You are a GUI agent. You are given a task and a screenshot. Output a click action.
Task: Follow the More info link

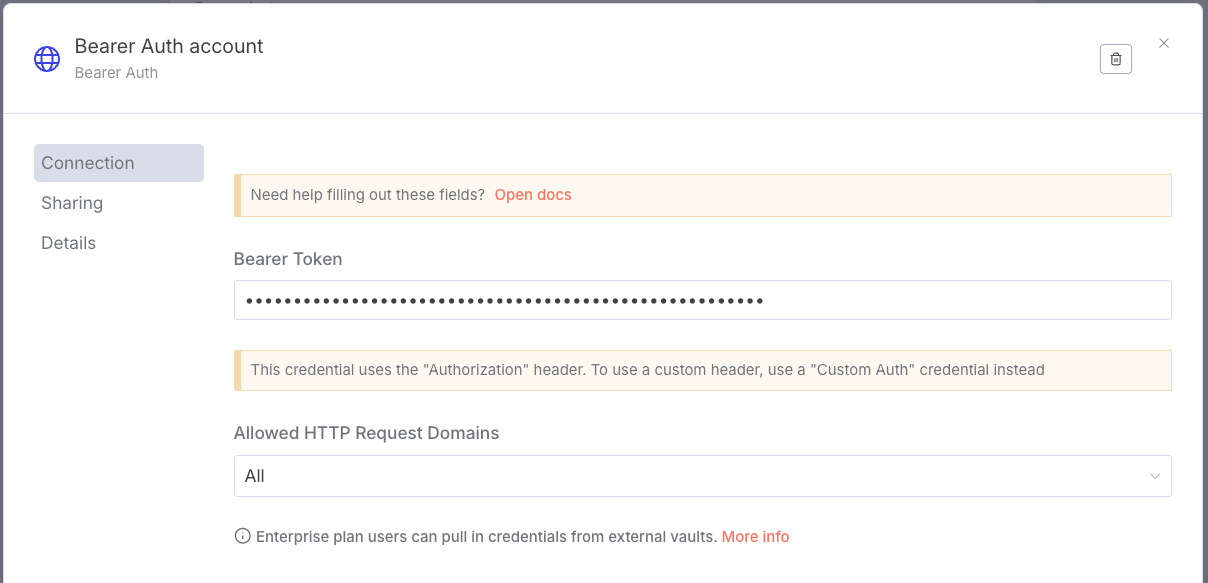tap(755, 537)
